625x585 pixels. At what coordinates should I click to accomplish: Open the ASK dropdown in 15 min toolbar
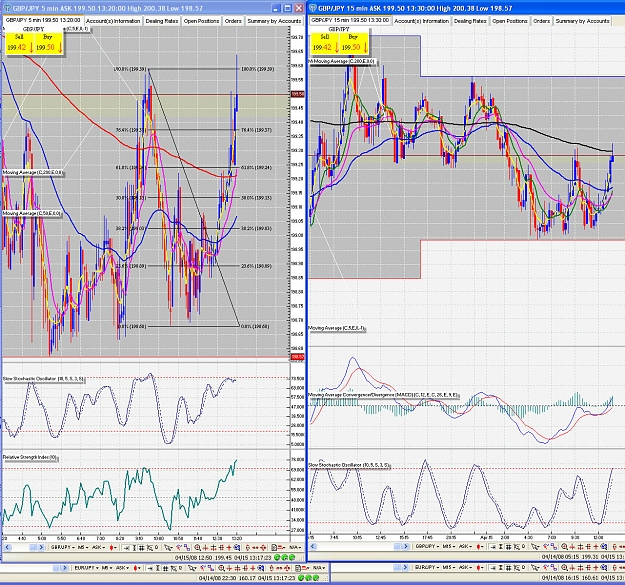coord(465,546)
